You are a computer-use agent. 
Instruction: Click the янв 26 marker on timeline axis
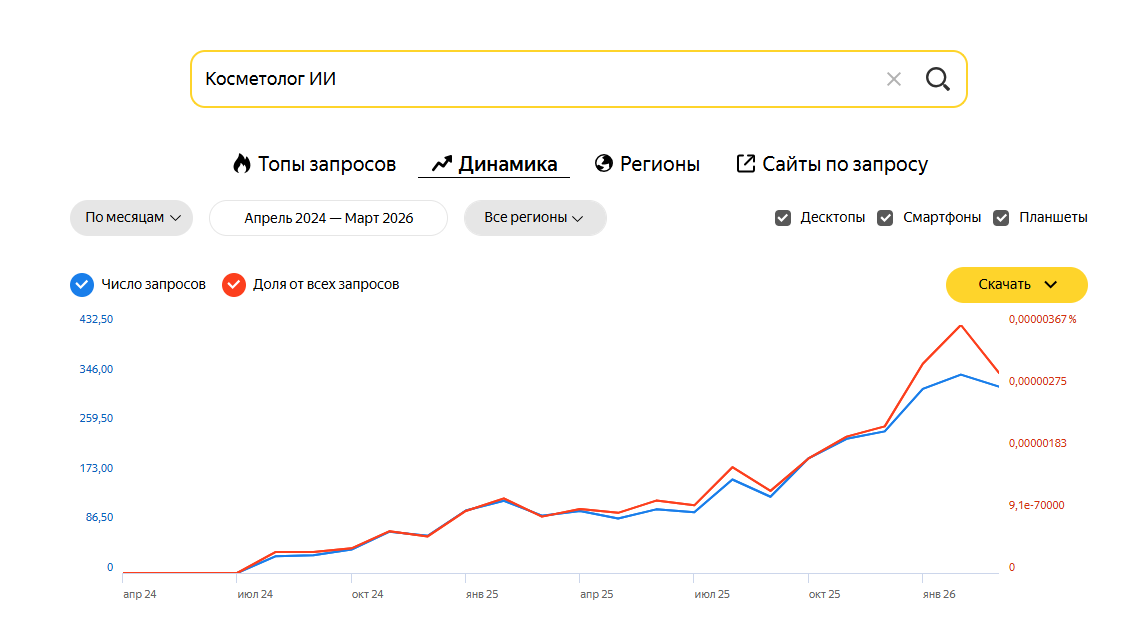pyautogui.click(x=939, y=594)
